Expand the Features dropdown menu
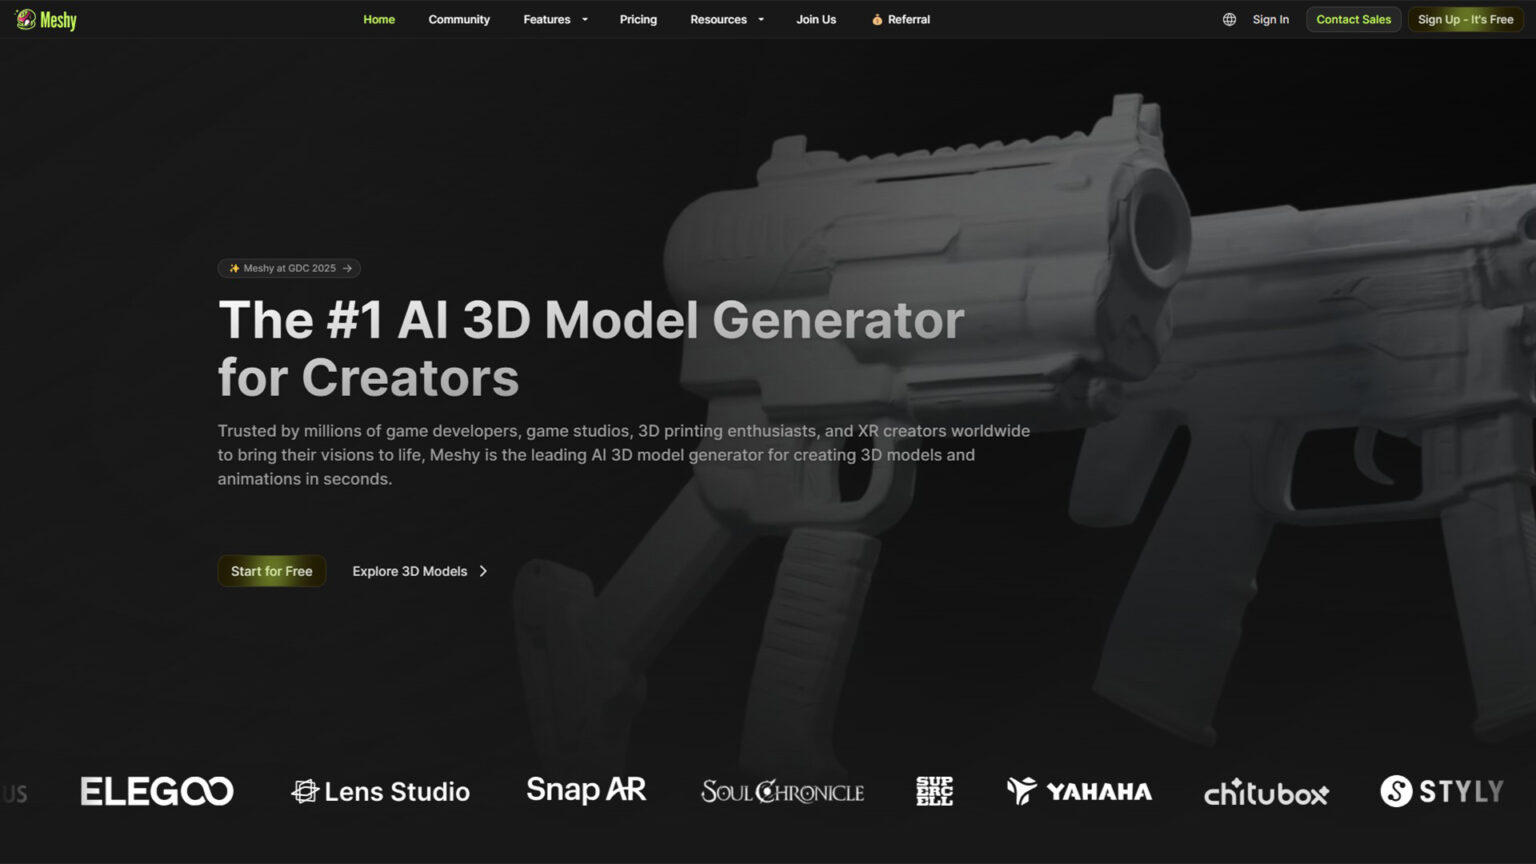 [x=555, y=19]
